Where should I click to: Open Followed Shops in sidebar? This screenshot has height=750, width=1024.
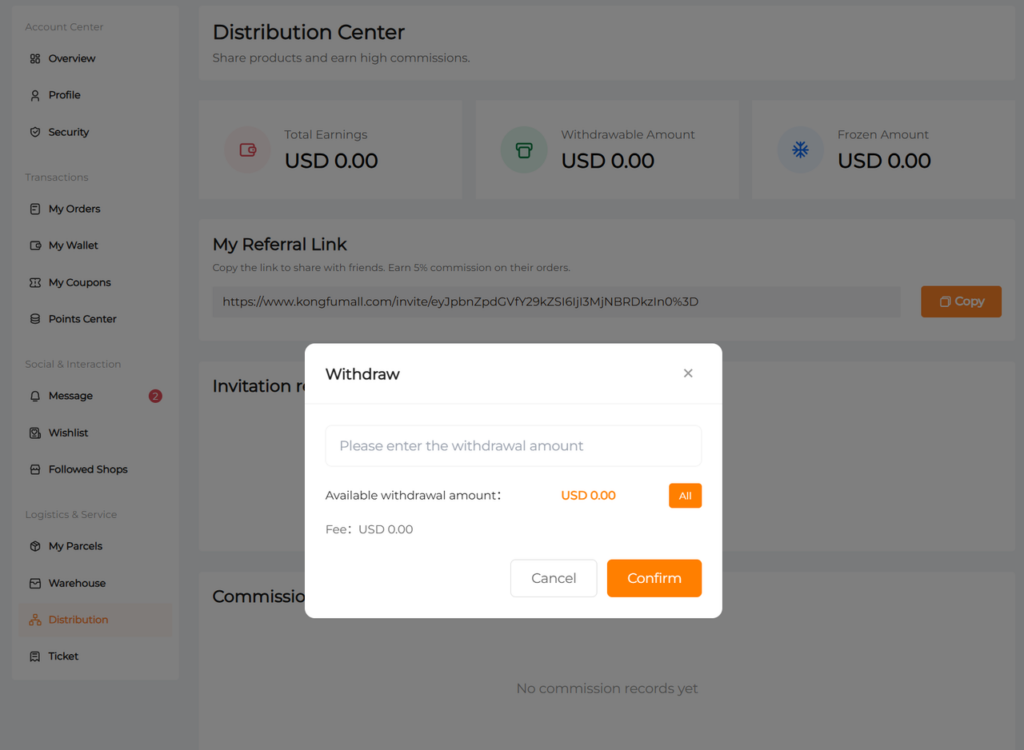[88, 469]
